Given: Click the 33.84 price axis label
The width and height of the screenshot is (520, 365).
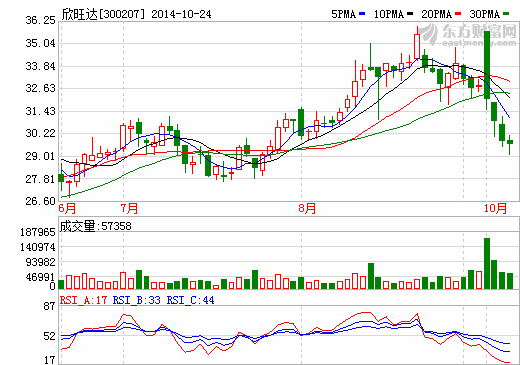Looking at the screenshot, I should [41, 66].
